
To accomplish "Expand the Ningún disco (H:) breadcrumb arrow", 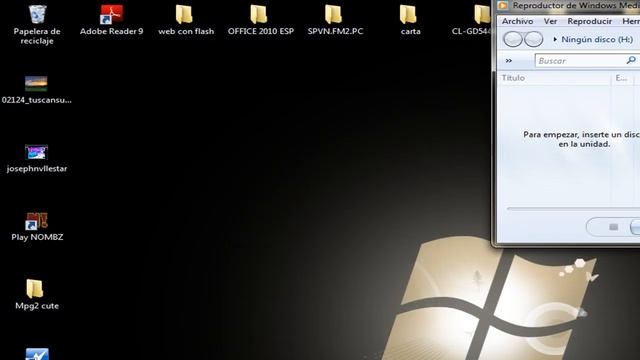I will click(555, 40).
